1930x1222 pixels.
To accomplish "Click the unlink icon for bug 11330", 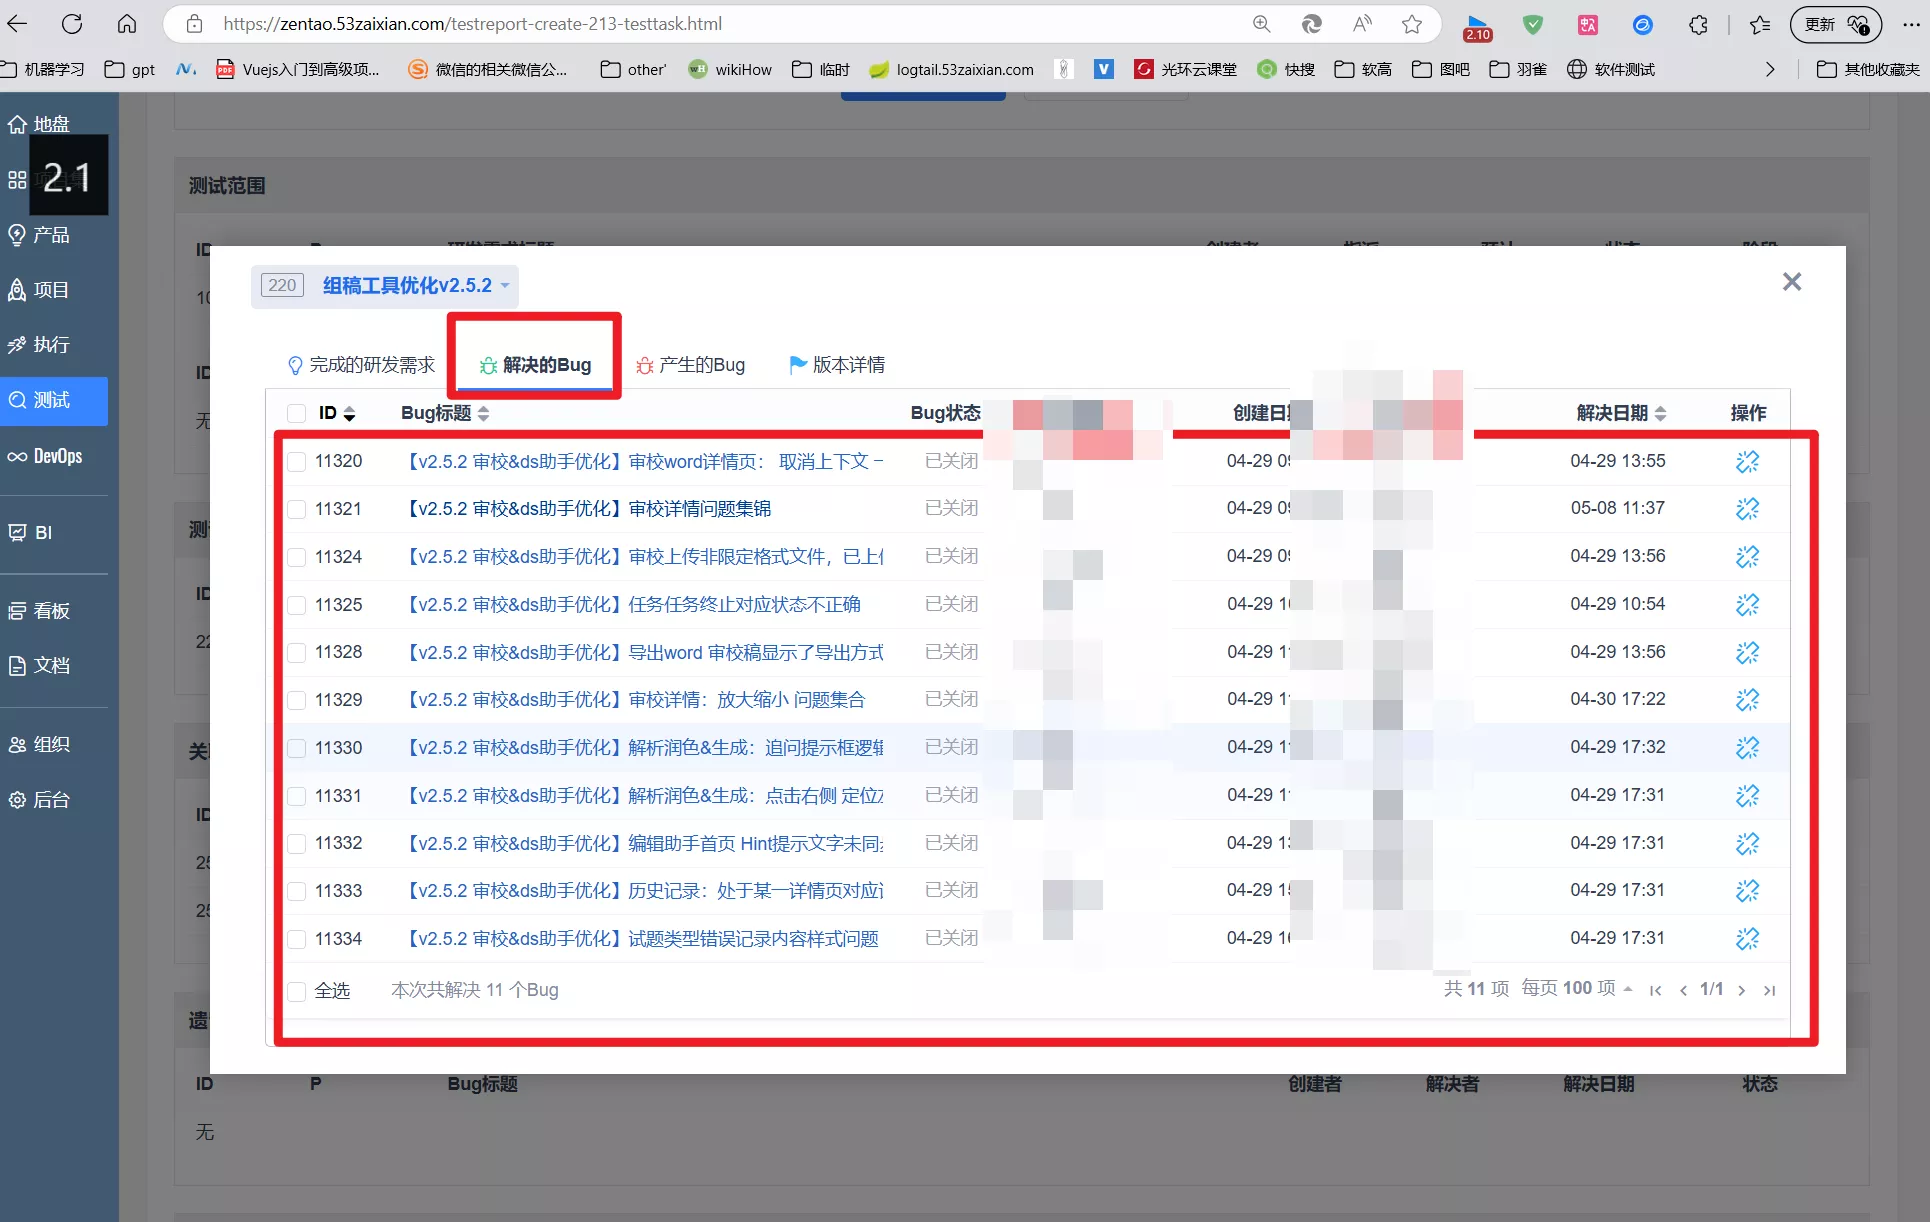I will point(1747,747).
